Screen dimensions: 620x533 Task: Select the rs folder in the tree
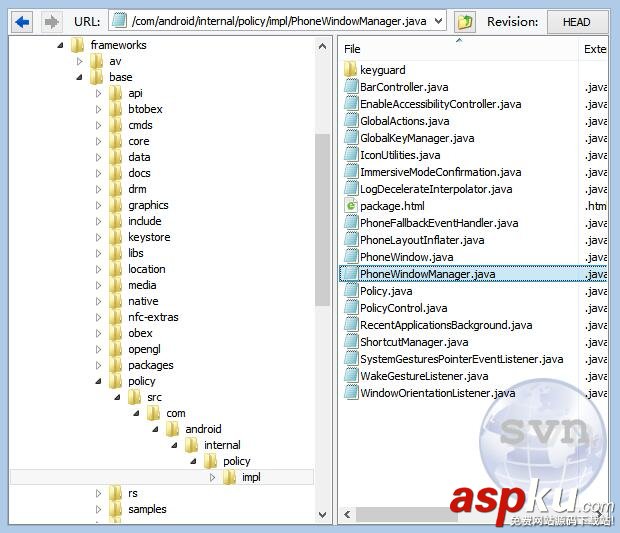point(132,493)
